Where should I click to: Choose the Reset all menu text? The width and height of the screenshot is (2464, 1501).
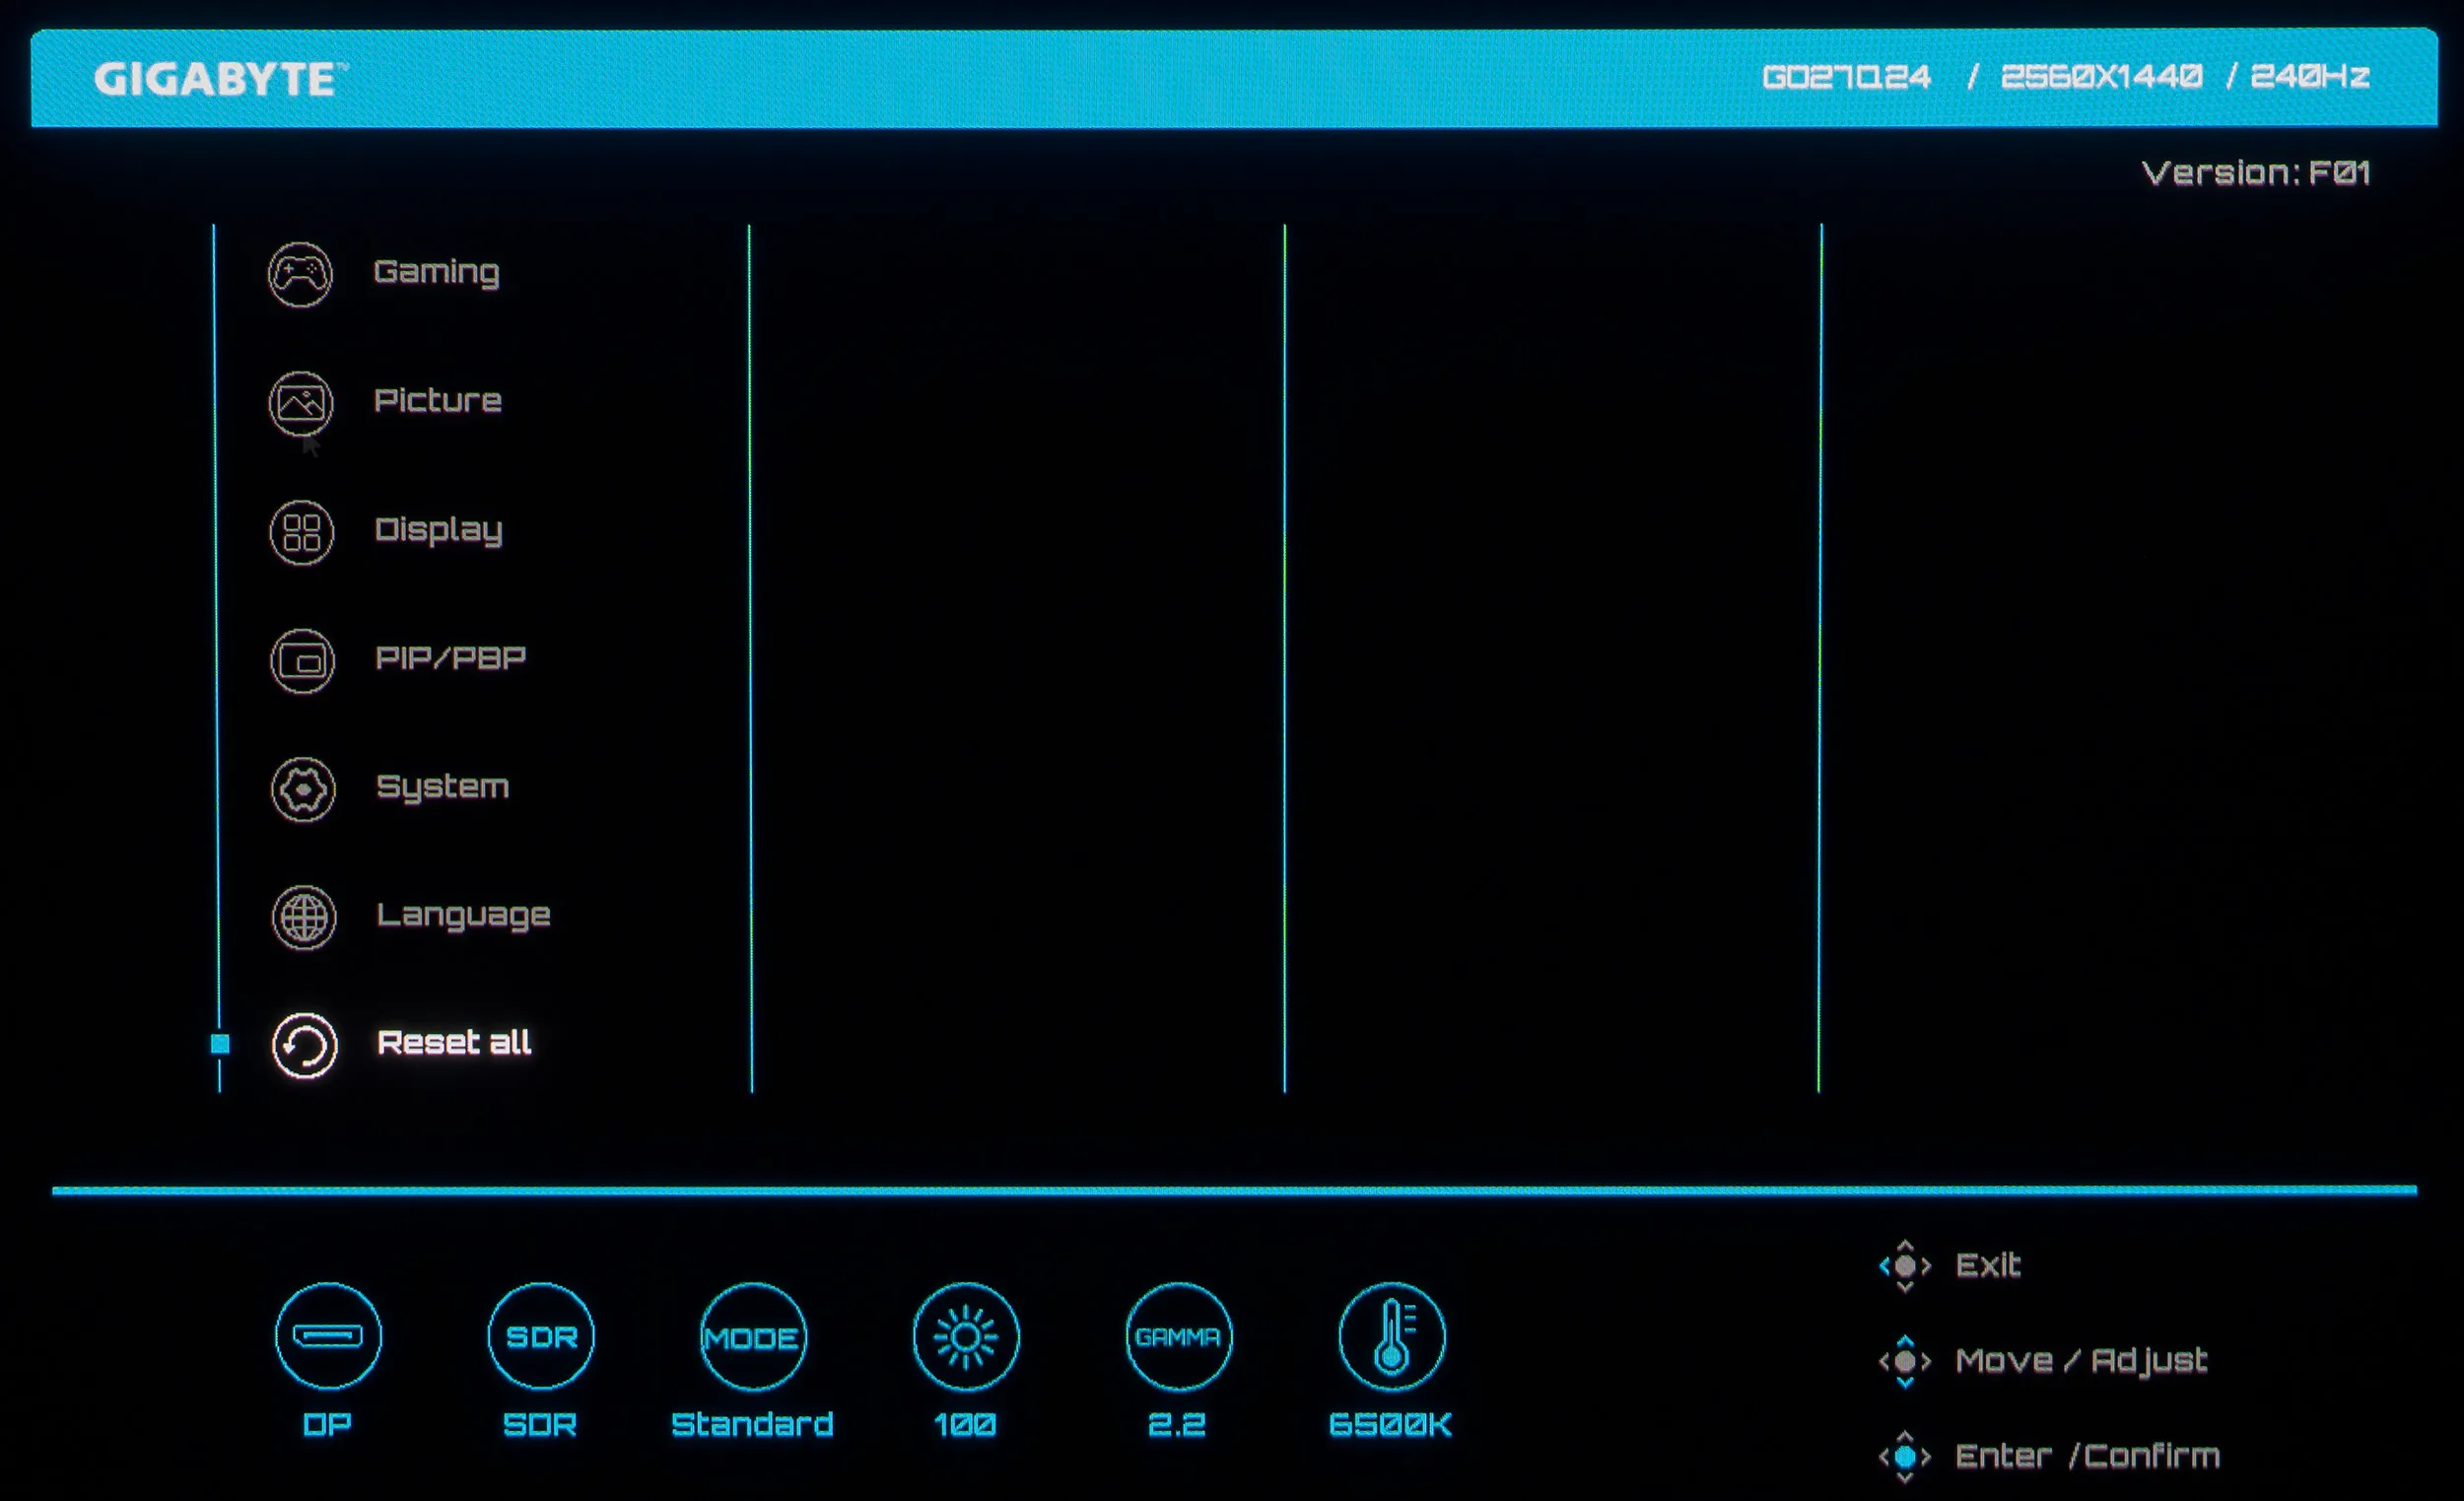pos(454,1043)
